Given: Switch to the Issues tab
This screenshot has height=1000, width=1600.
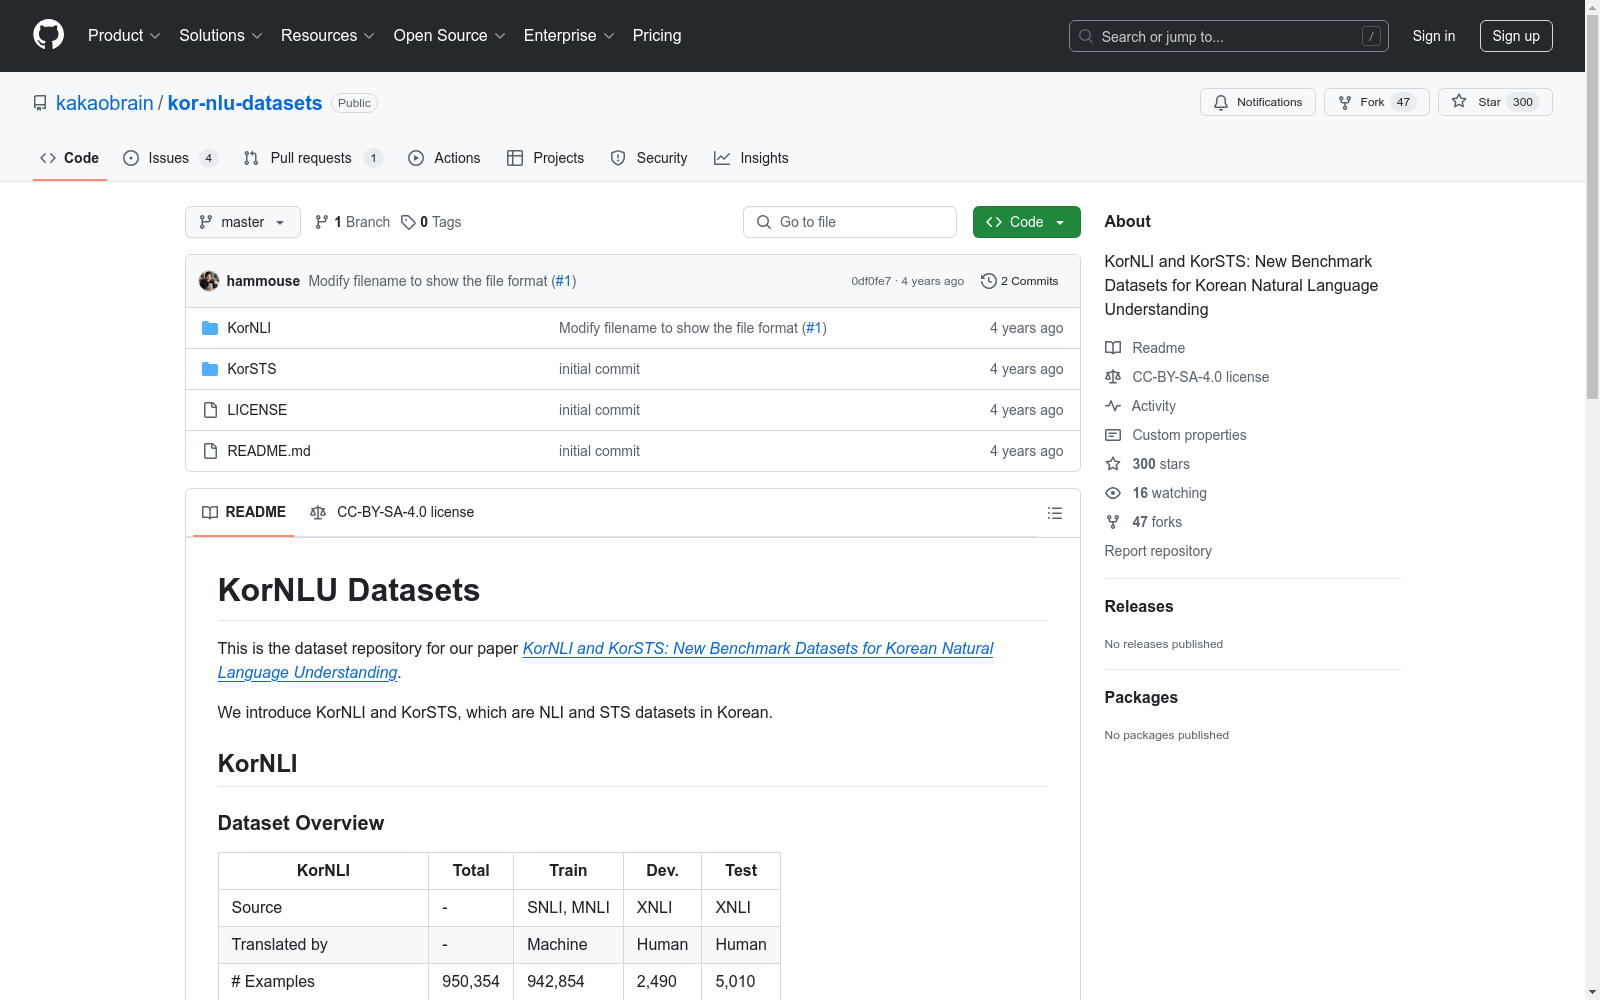Looking at the screenshot, I should tap(170, 158).
